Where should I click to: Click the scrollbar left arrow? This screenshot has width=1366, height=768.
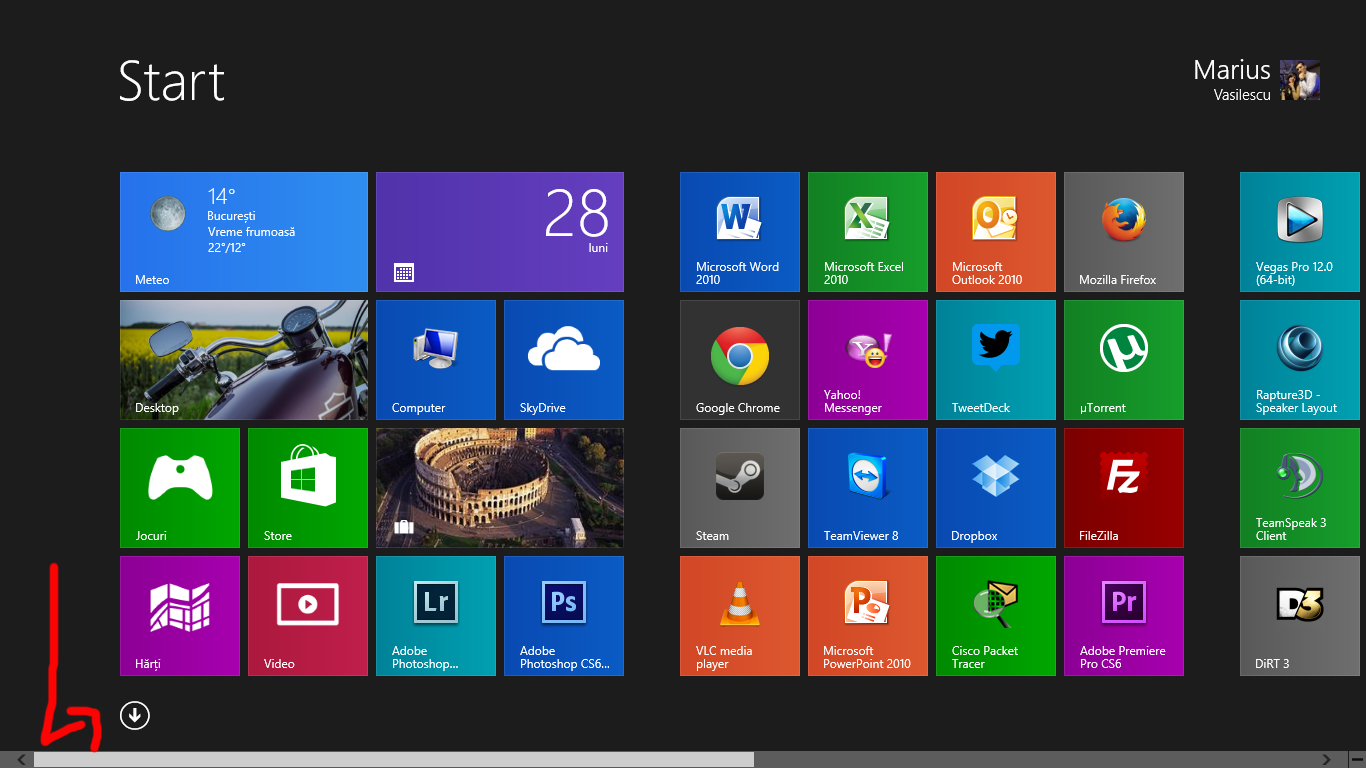point(22,760)
